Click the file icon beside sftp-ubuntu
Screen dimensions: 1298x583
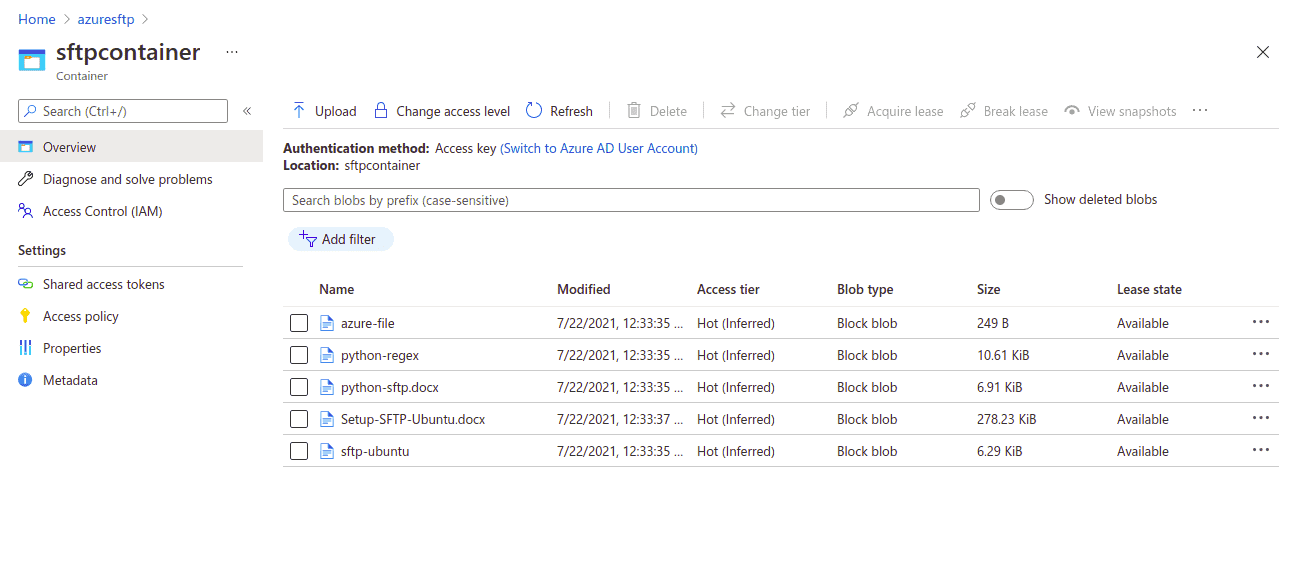[x=326, y=451]
